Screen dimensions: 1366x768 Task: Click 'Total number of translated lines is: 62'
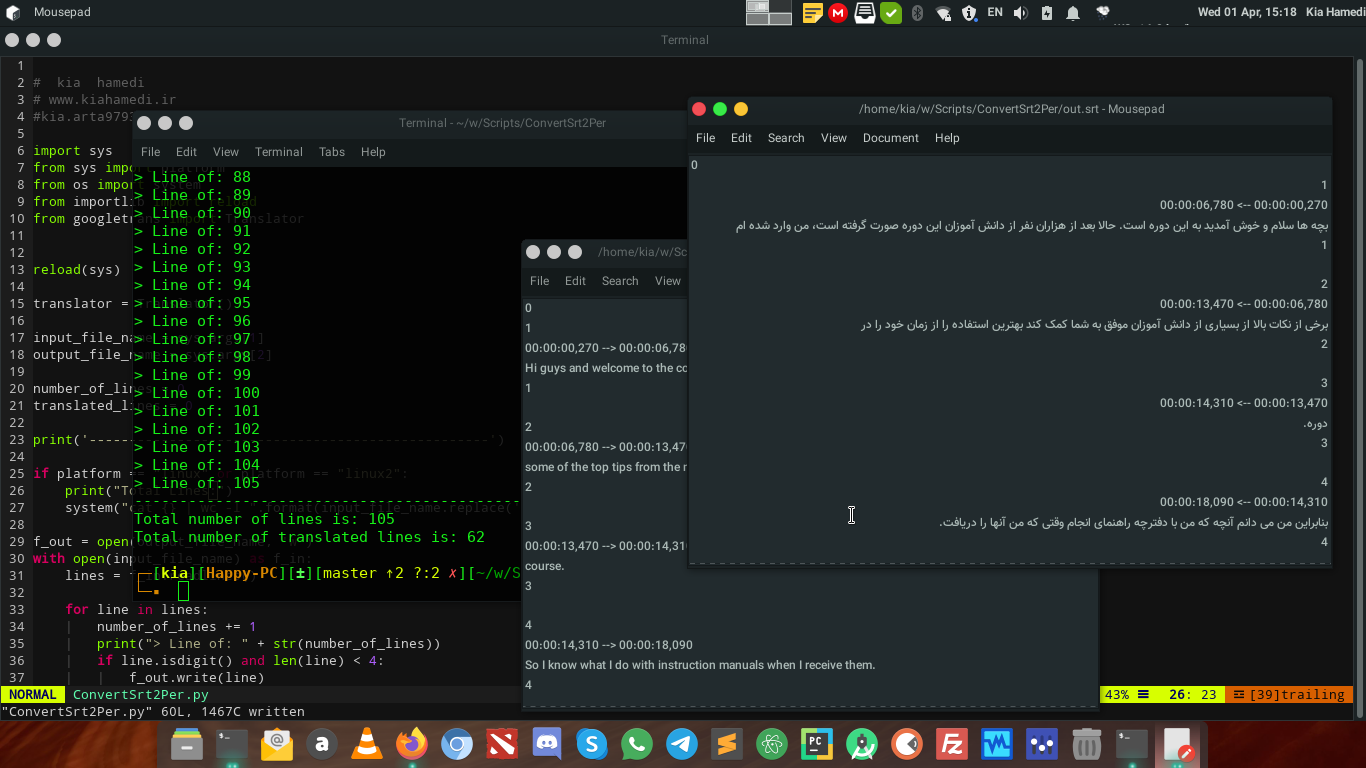[309, 537]
